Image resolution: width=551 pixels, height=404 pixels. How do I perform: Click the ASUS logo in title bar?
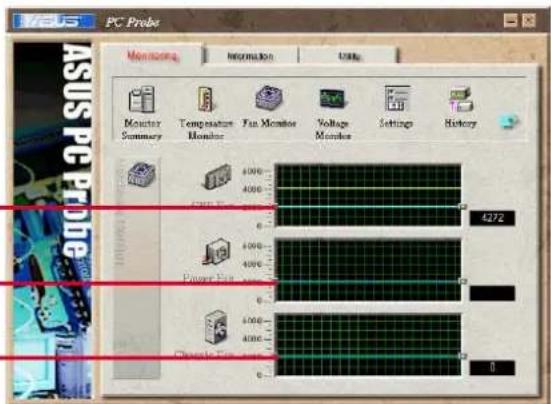(54, 21)
